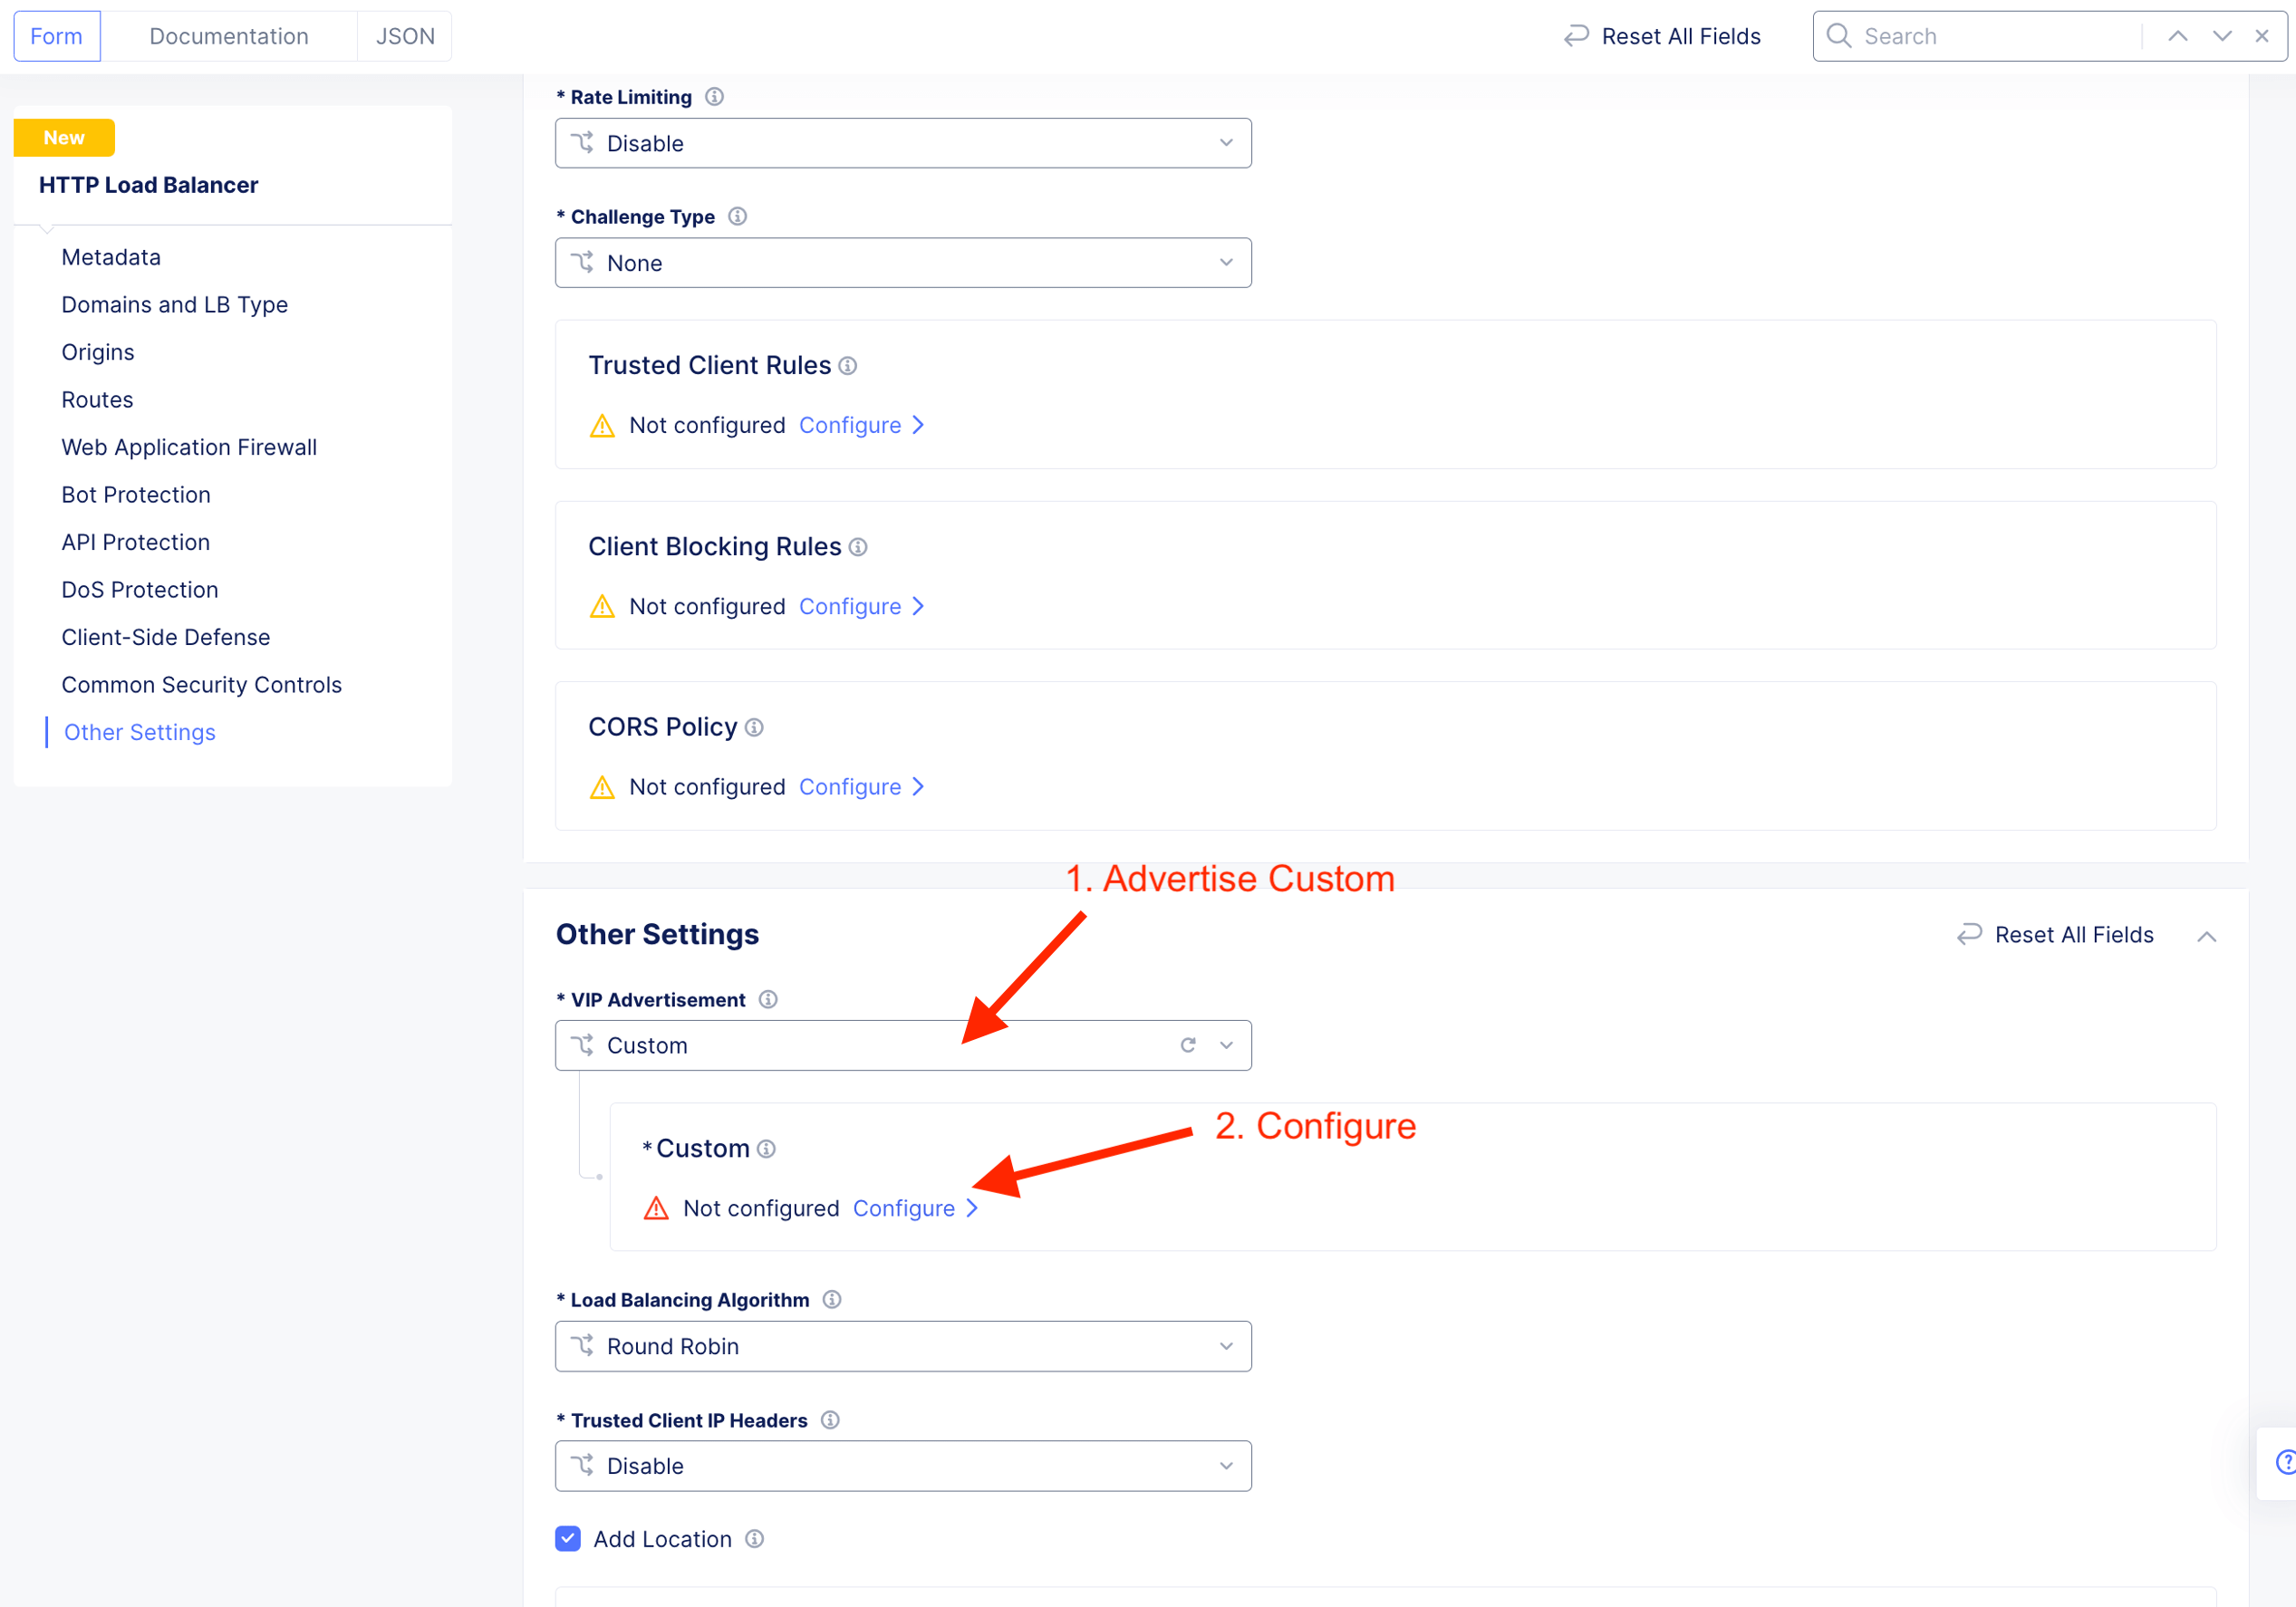
Task: Switch to the JSON tab
Action: (x=405, y=36)
